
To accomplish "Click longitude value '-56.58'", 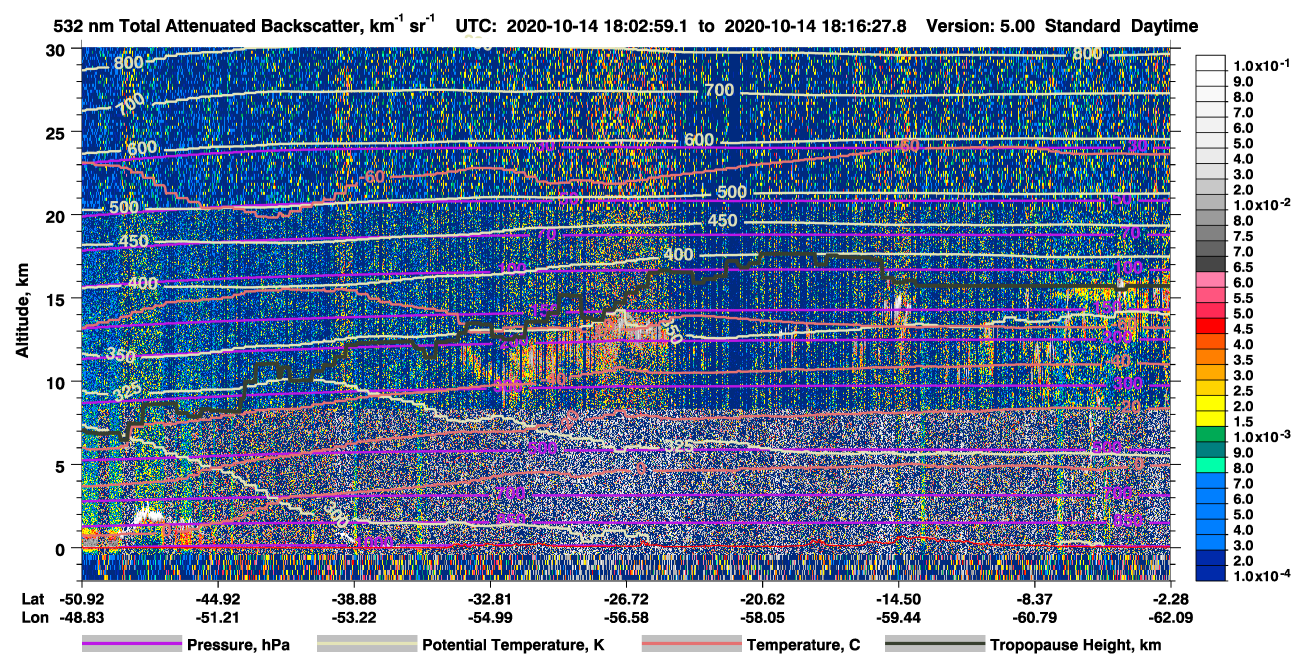I will tap(625, 617).
